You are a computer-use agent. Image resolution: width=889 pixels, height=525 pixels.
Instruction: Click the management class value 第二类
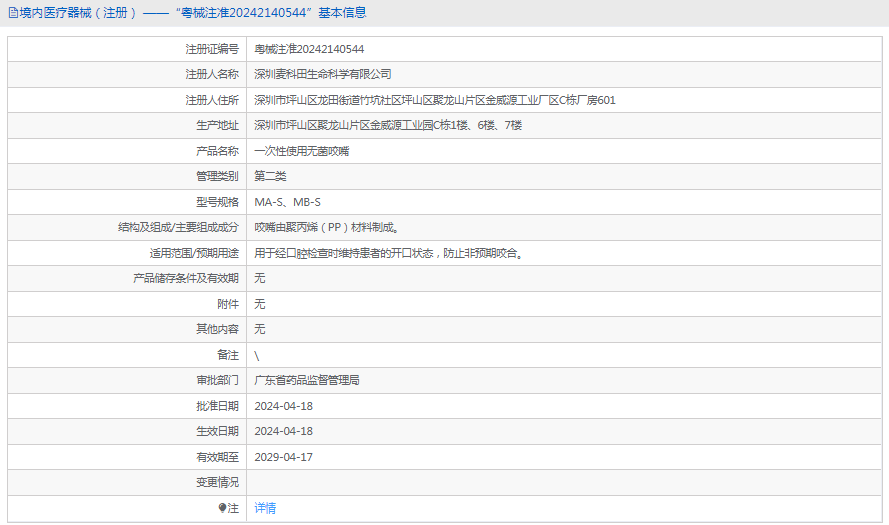[x=270, y=176]
